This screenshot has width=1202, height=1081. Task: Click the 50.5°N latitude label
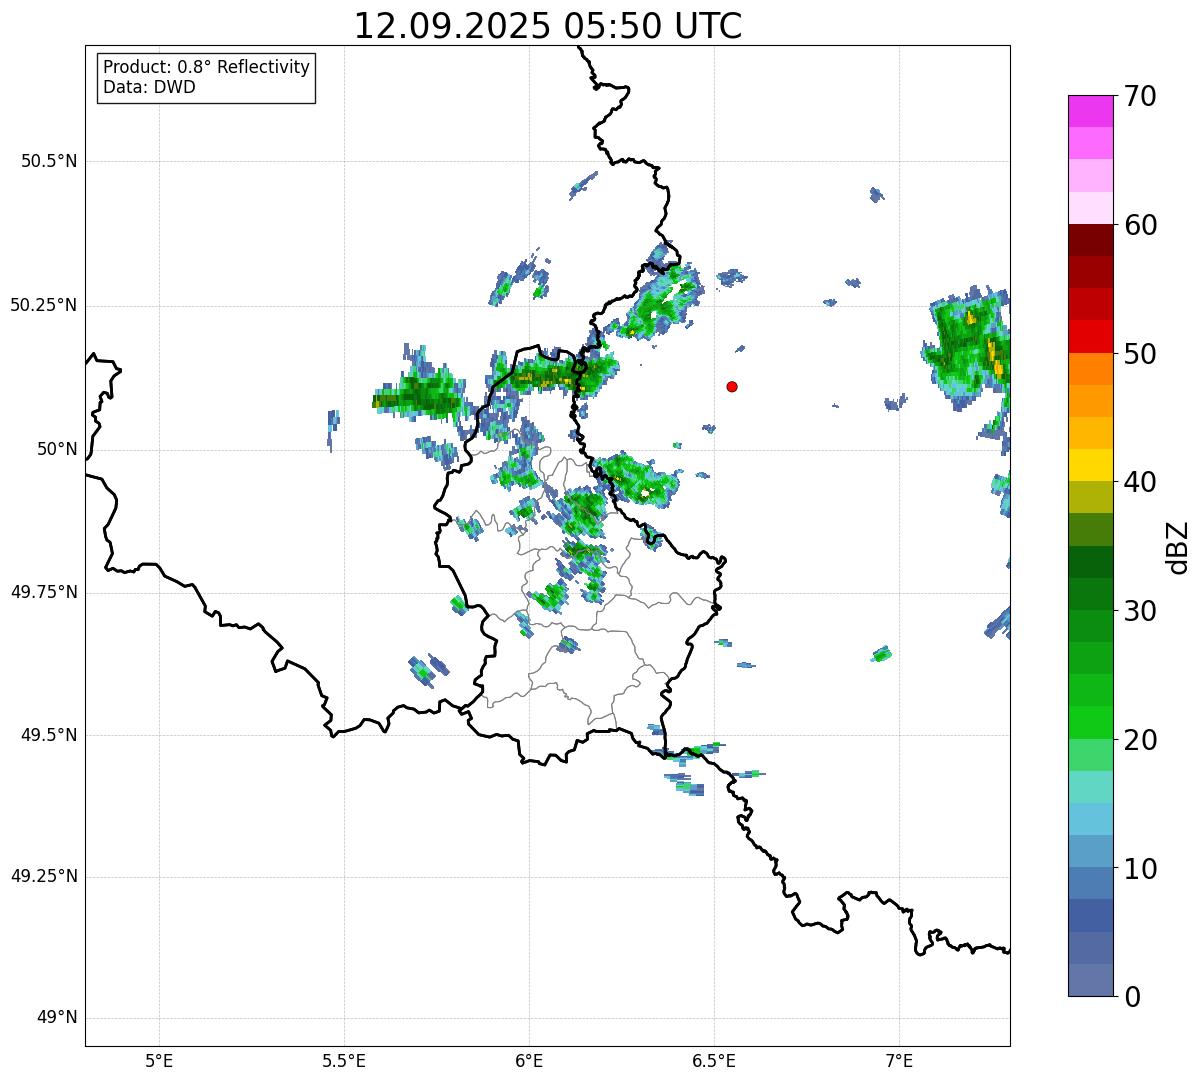coord(49,161)
